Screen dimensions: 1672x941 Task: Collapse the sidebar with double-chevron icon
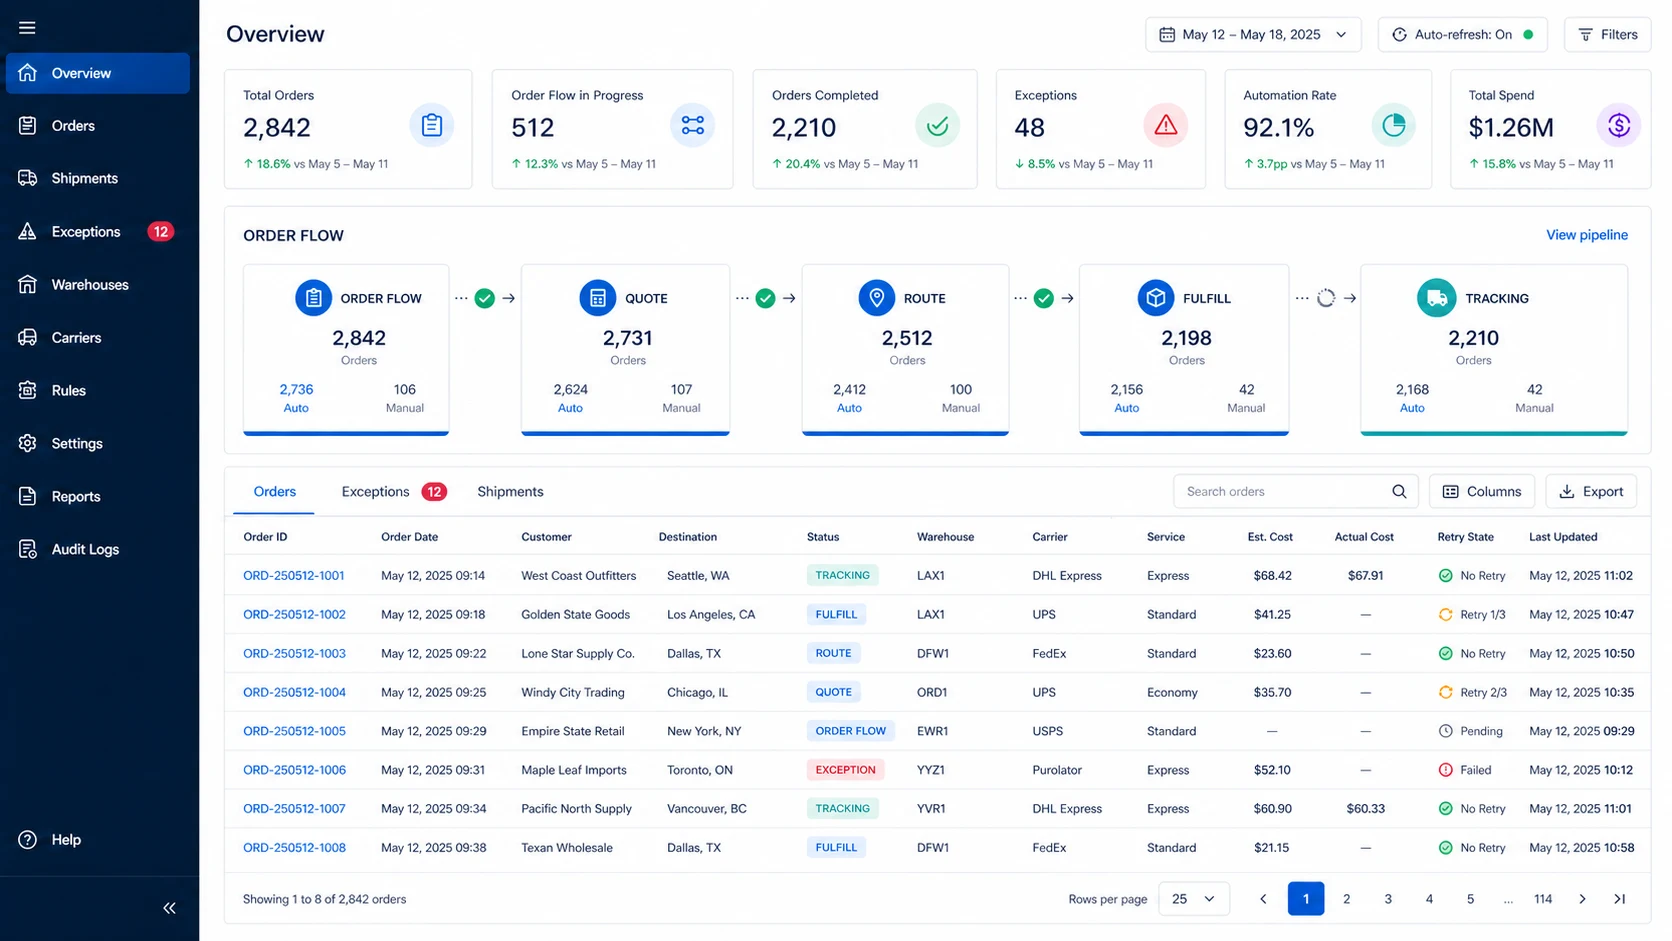169,908
